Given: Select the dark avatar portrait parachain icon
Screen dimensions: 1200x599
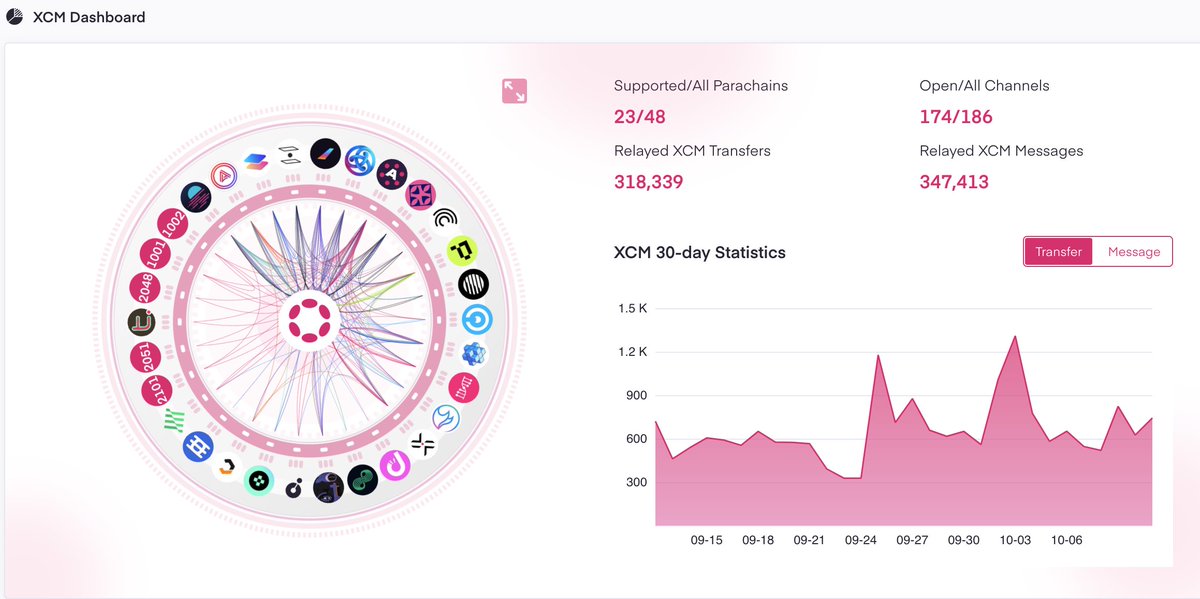Looking at the screenshot, I should (328, 487).
